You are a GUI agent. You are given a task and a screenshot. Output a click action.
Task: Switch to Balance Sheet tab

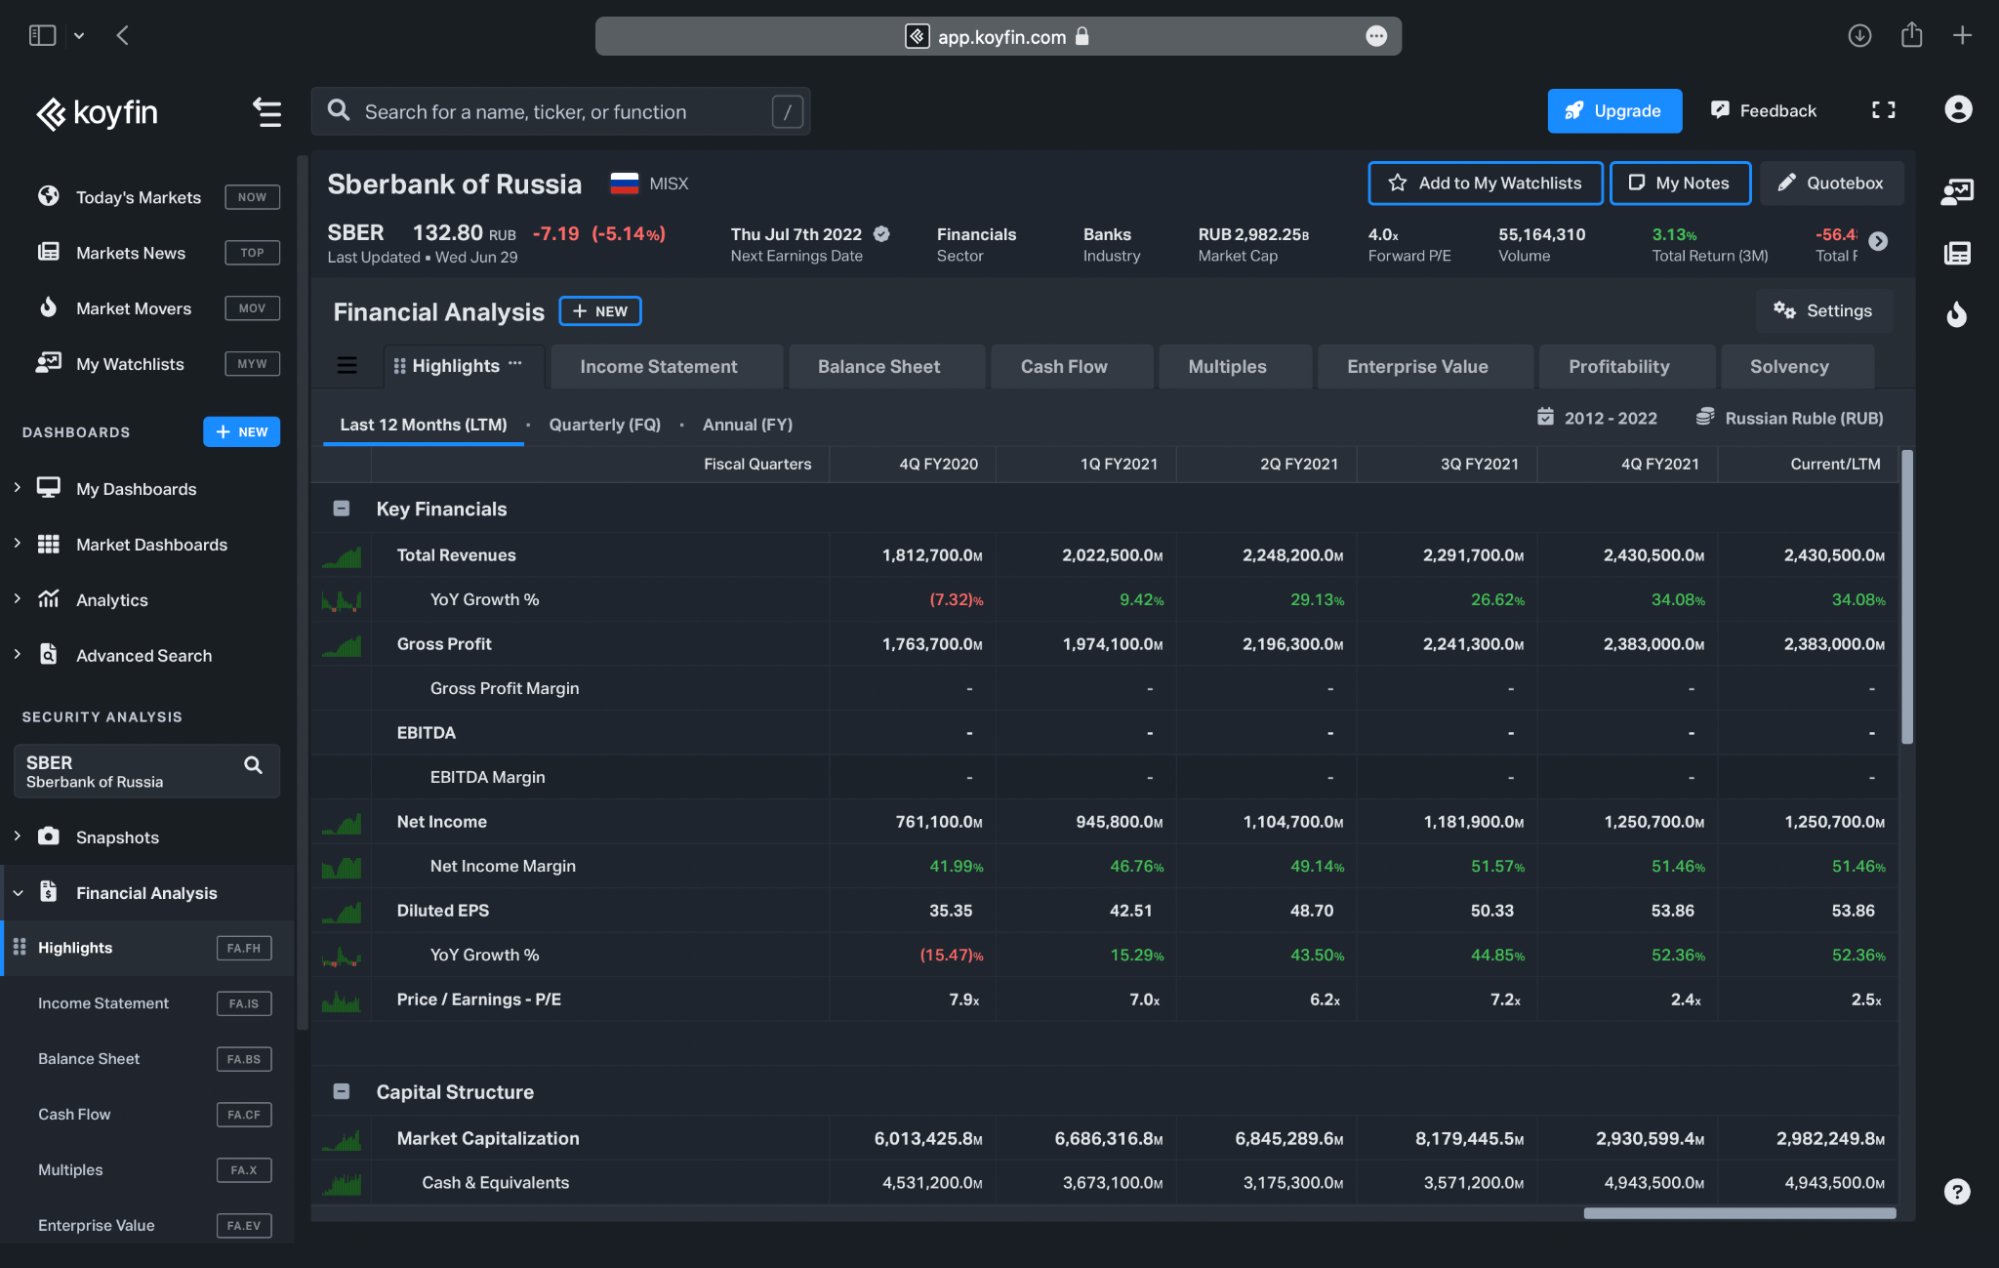click(x=887, y=367)
